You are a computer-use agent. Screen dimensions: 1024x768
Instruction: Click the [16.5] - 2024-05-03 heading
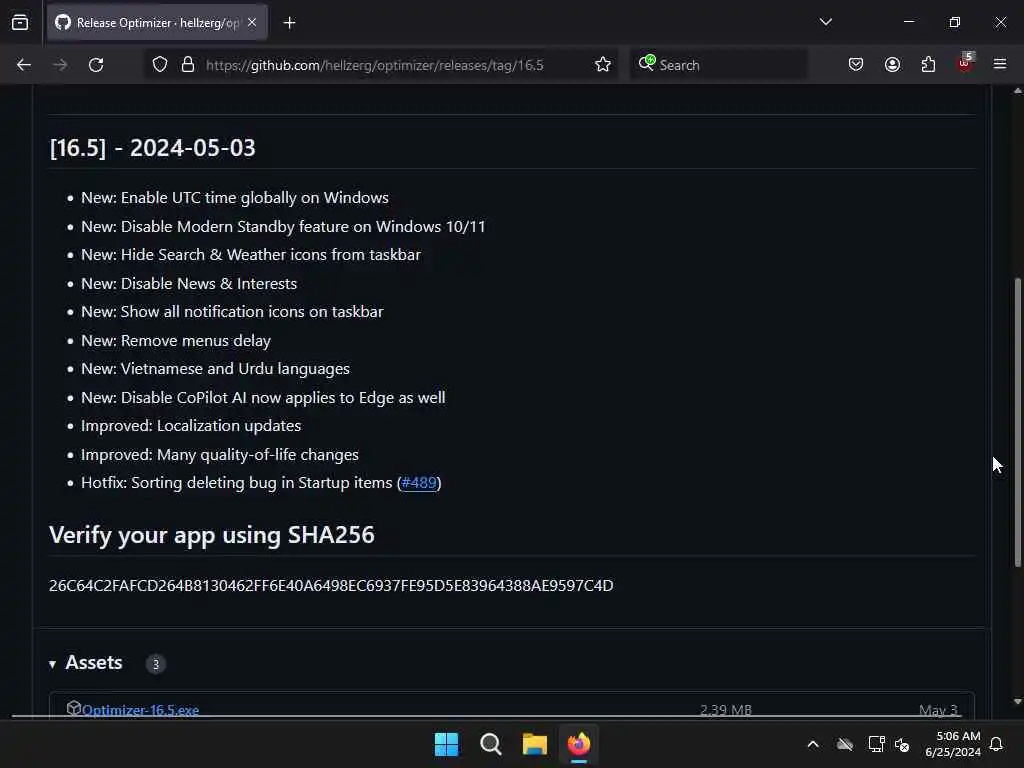coord(153,148)
